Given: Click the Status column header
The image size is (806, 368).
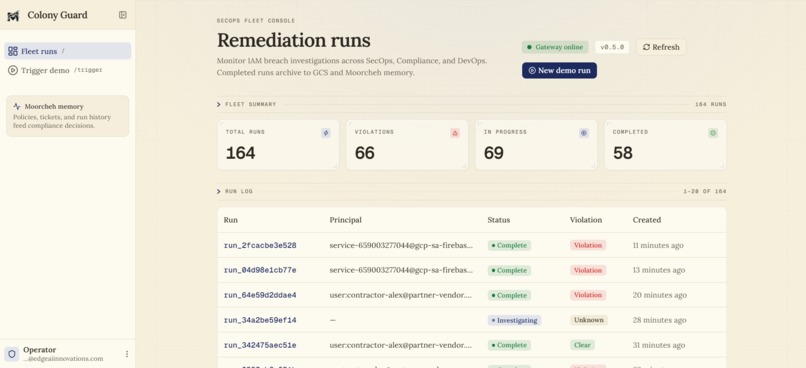Looking at the screenshot, I should (499, 220).
